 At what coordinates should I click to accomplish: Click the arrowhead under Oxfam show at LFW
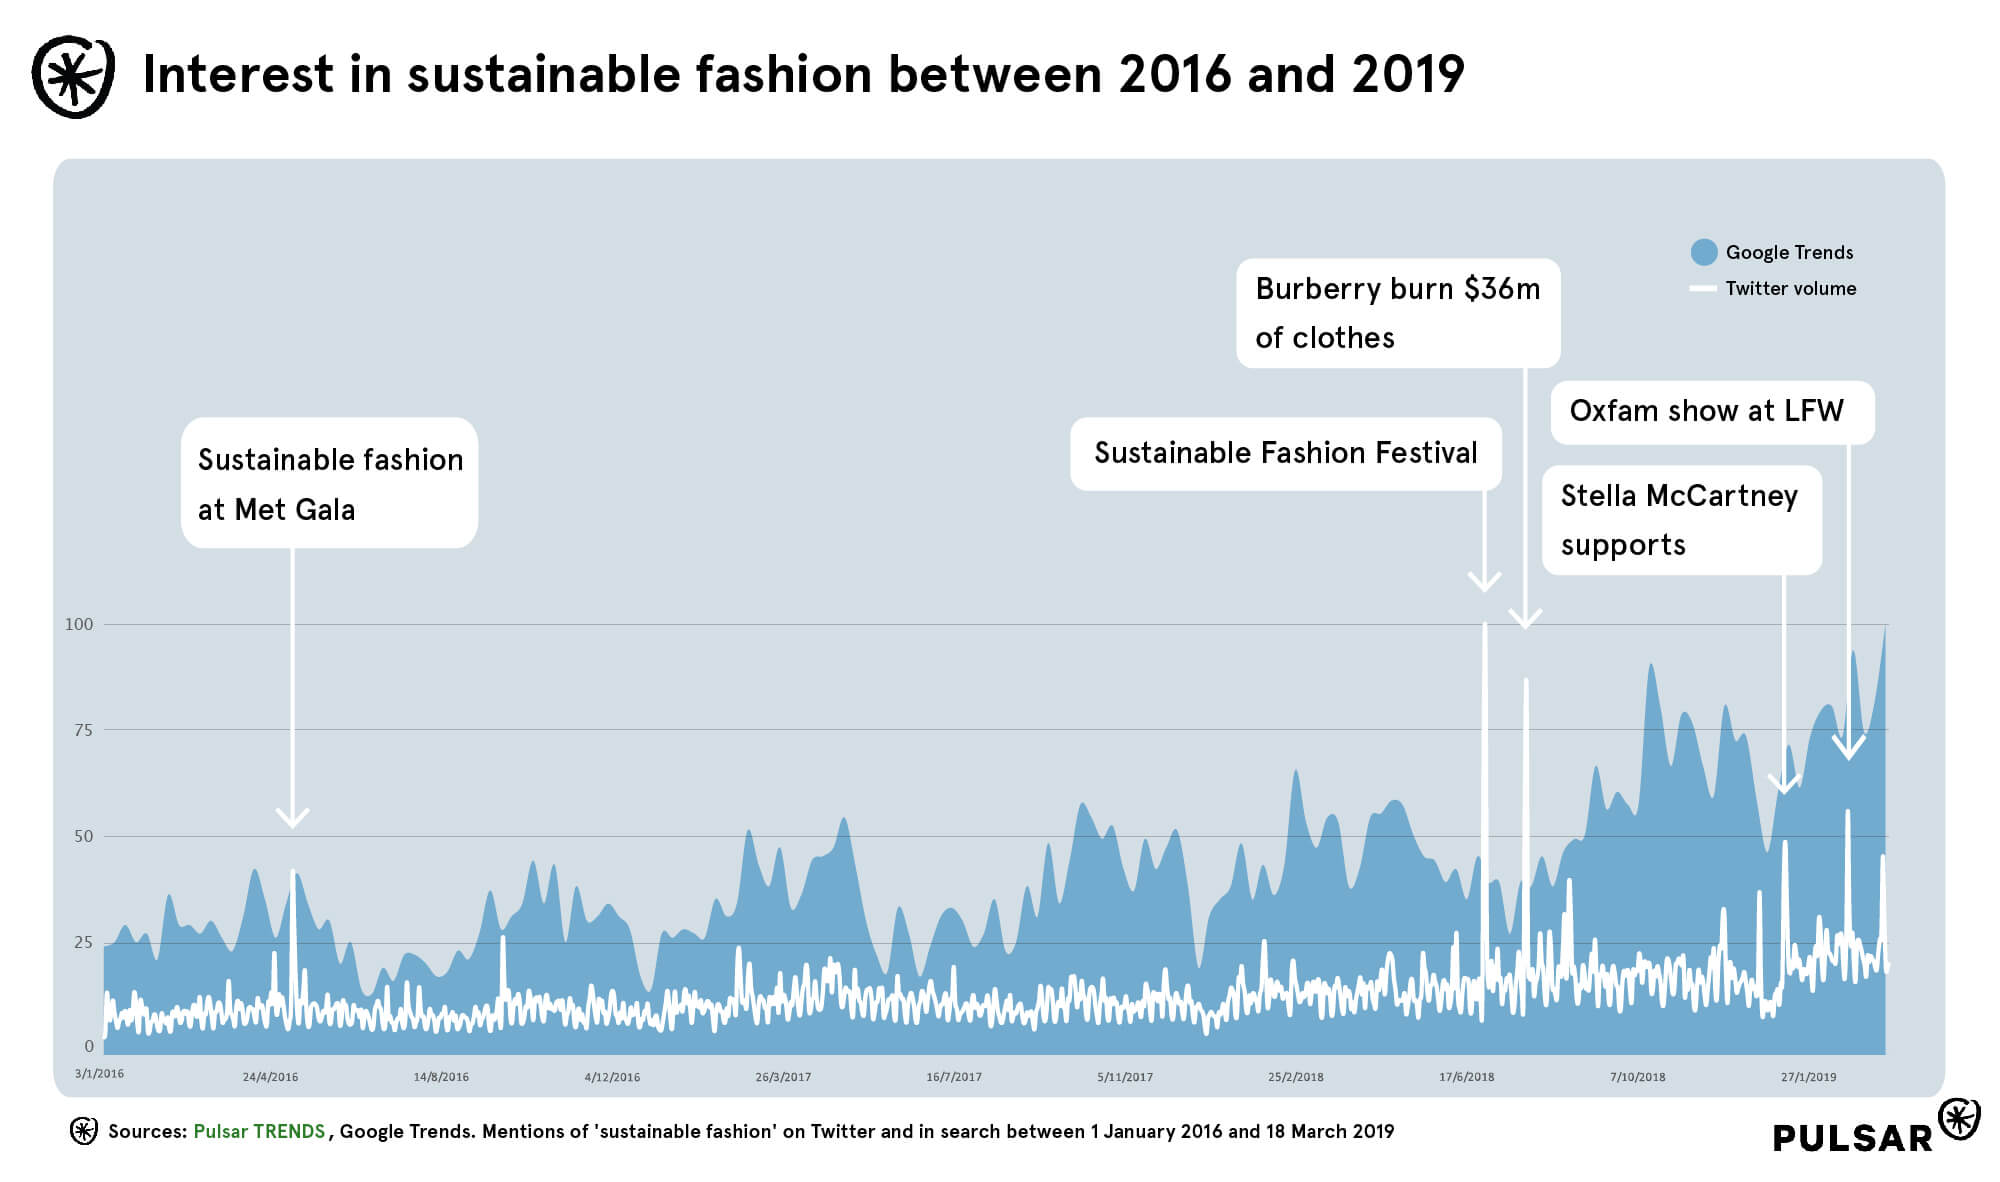[1848, 748]
